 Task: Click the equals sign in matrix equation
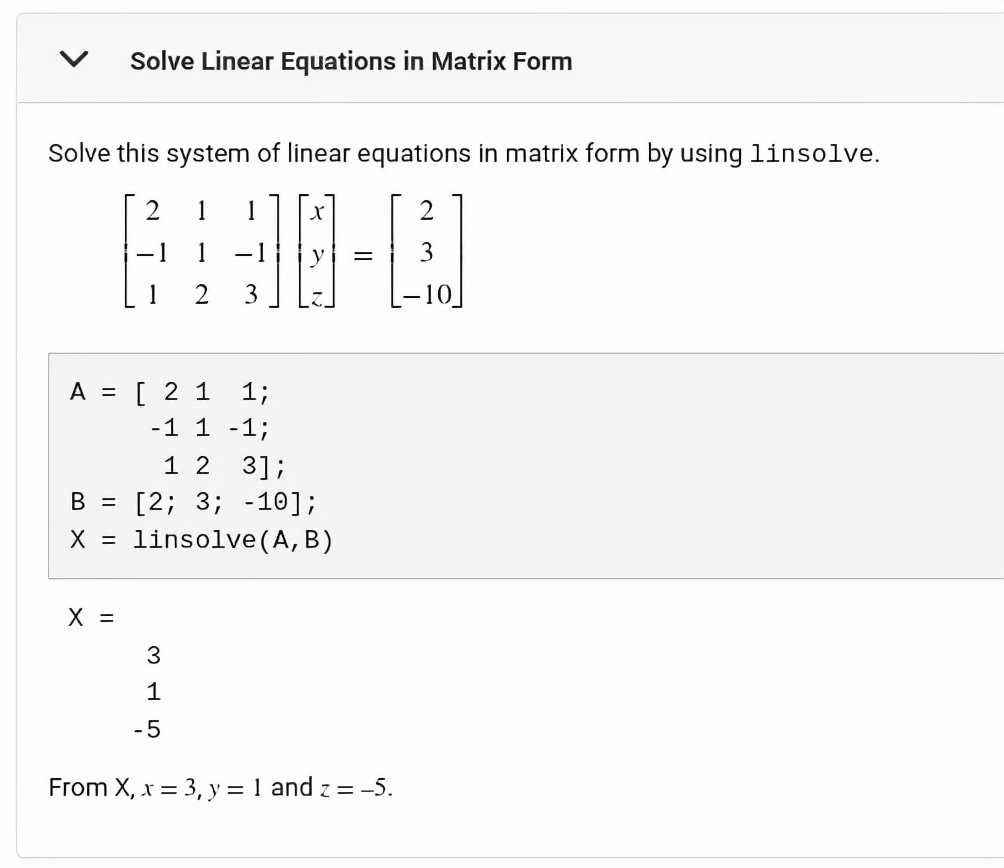(x=363, y=255)
